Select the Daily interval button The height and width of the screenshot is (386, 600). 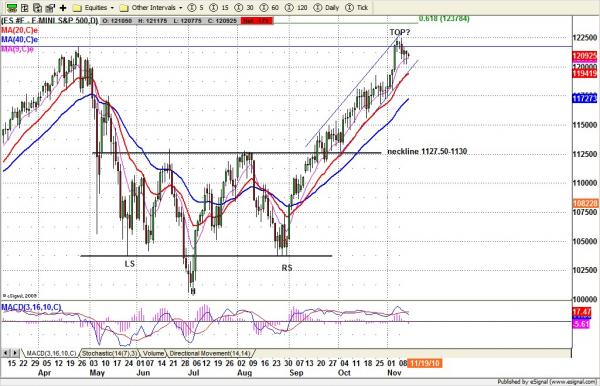[x=326, y=8]
